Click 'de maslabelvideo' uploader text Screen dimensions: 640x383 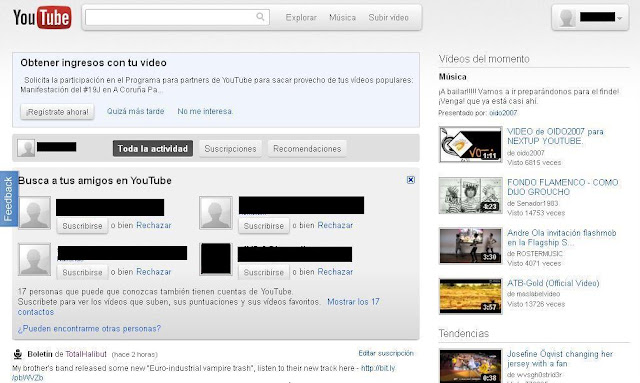pos(533,294)
